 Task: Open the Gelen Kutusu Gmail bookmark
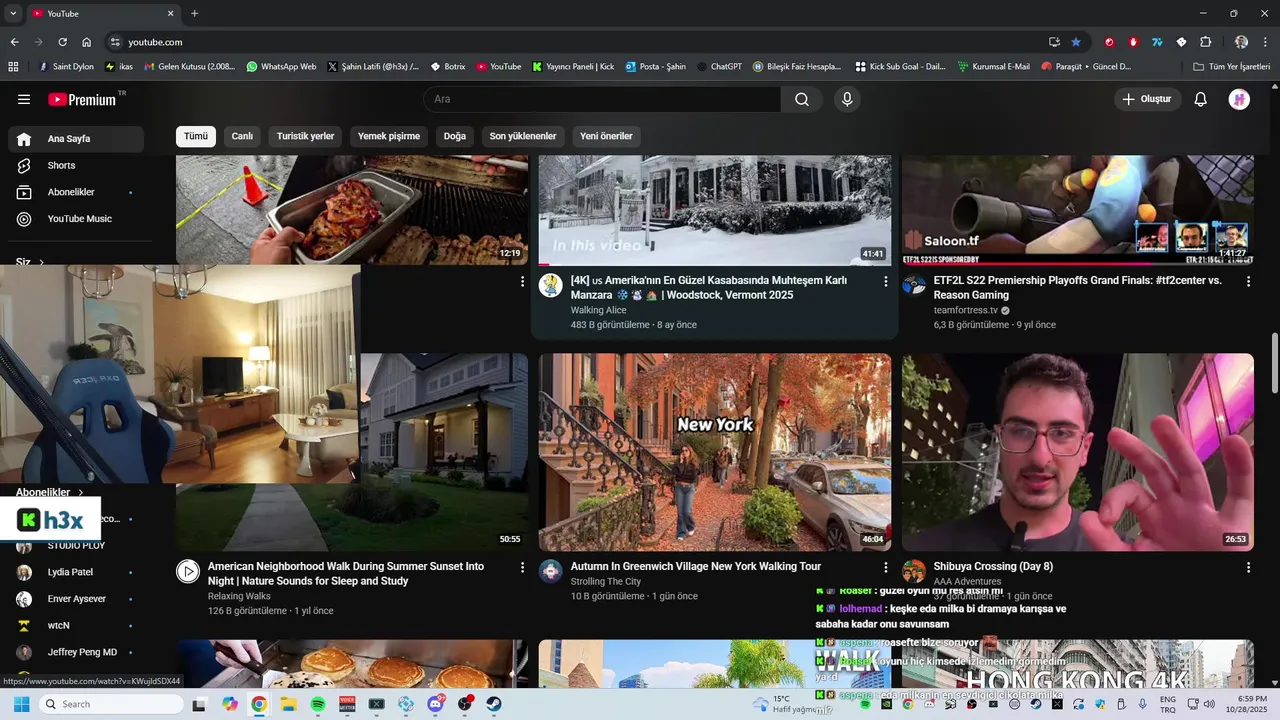coord(190,67)
